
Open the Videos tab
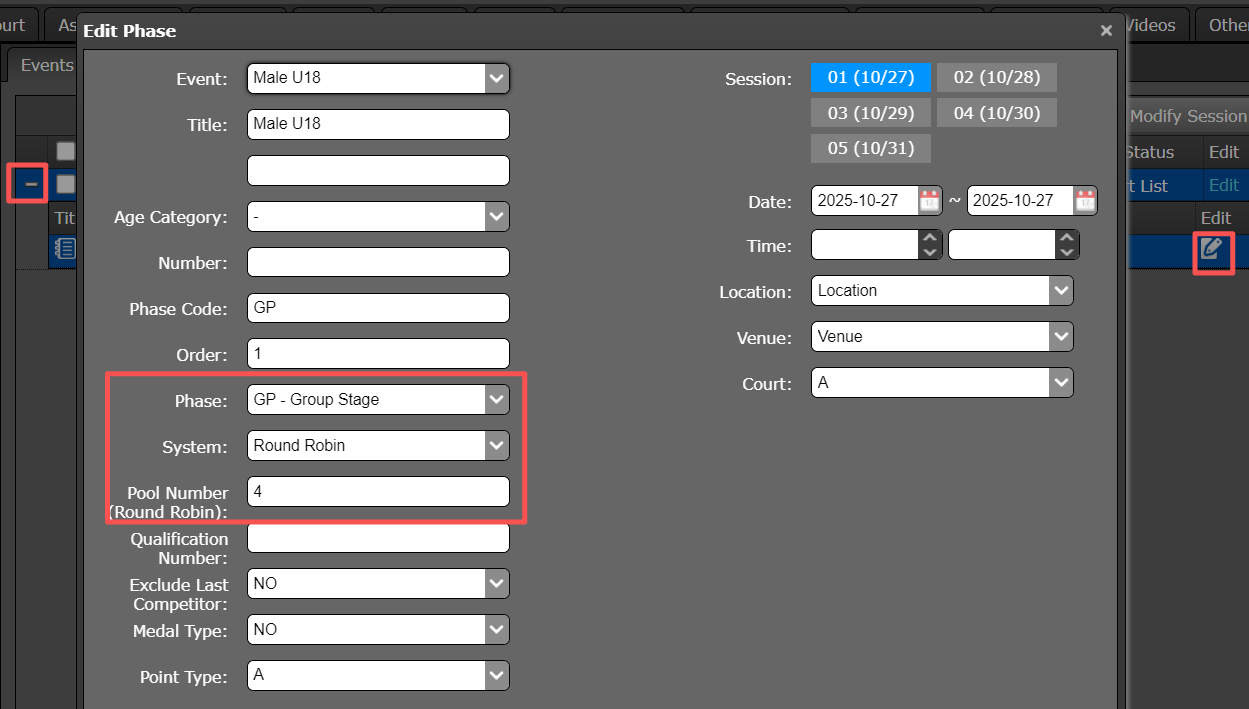point(1150,25)
